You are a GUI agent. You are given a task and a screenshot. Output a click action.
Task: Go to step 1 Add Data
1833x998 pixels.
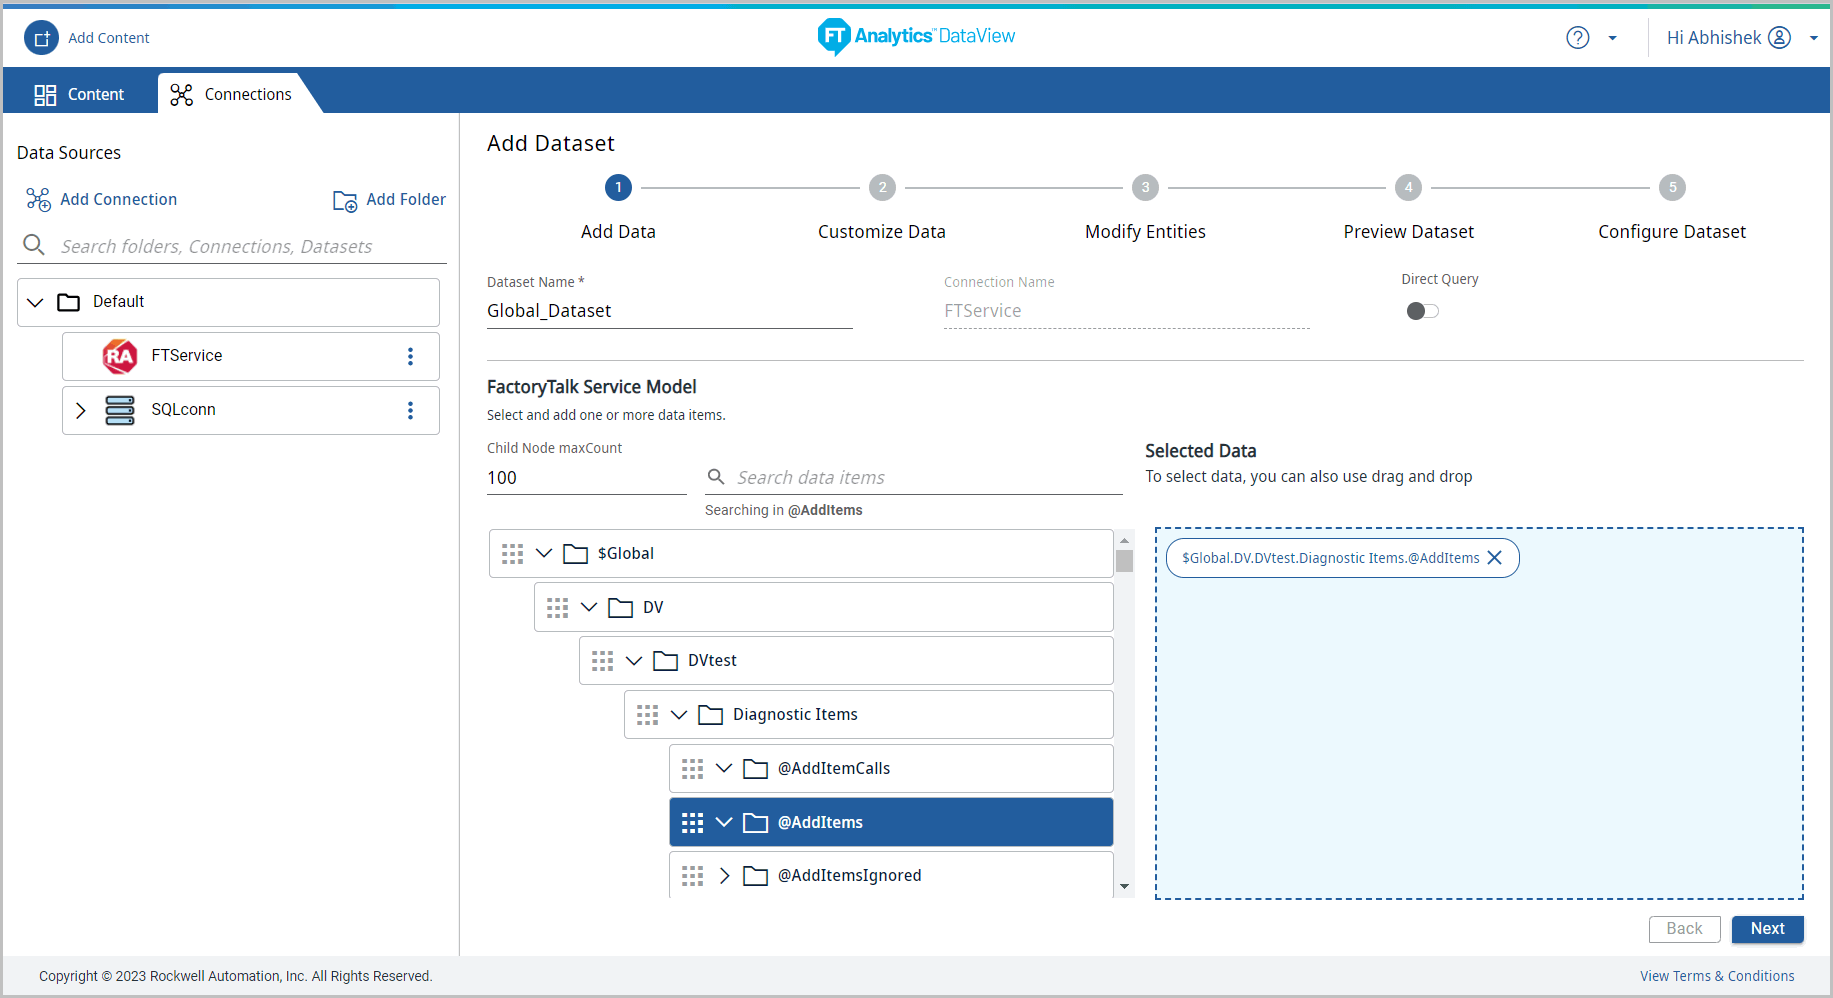(x=618, y=187)
